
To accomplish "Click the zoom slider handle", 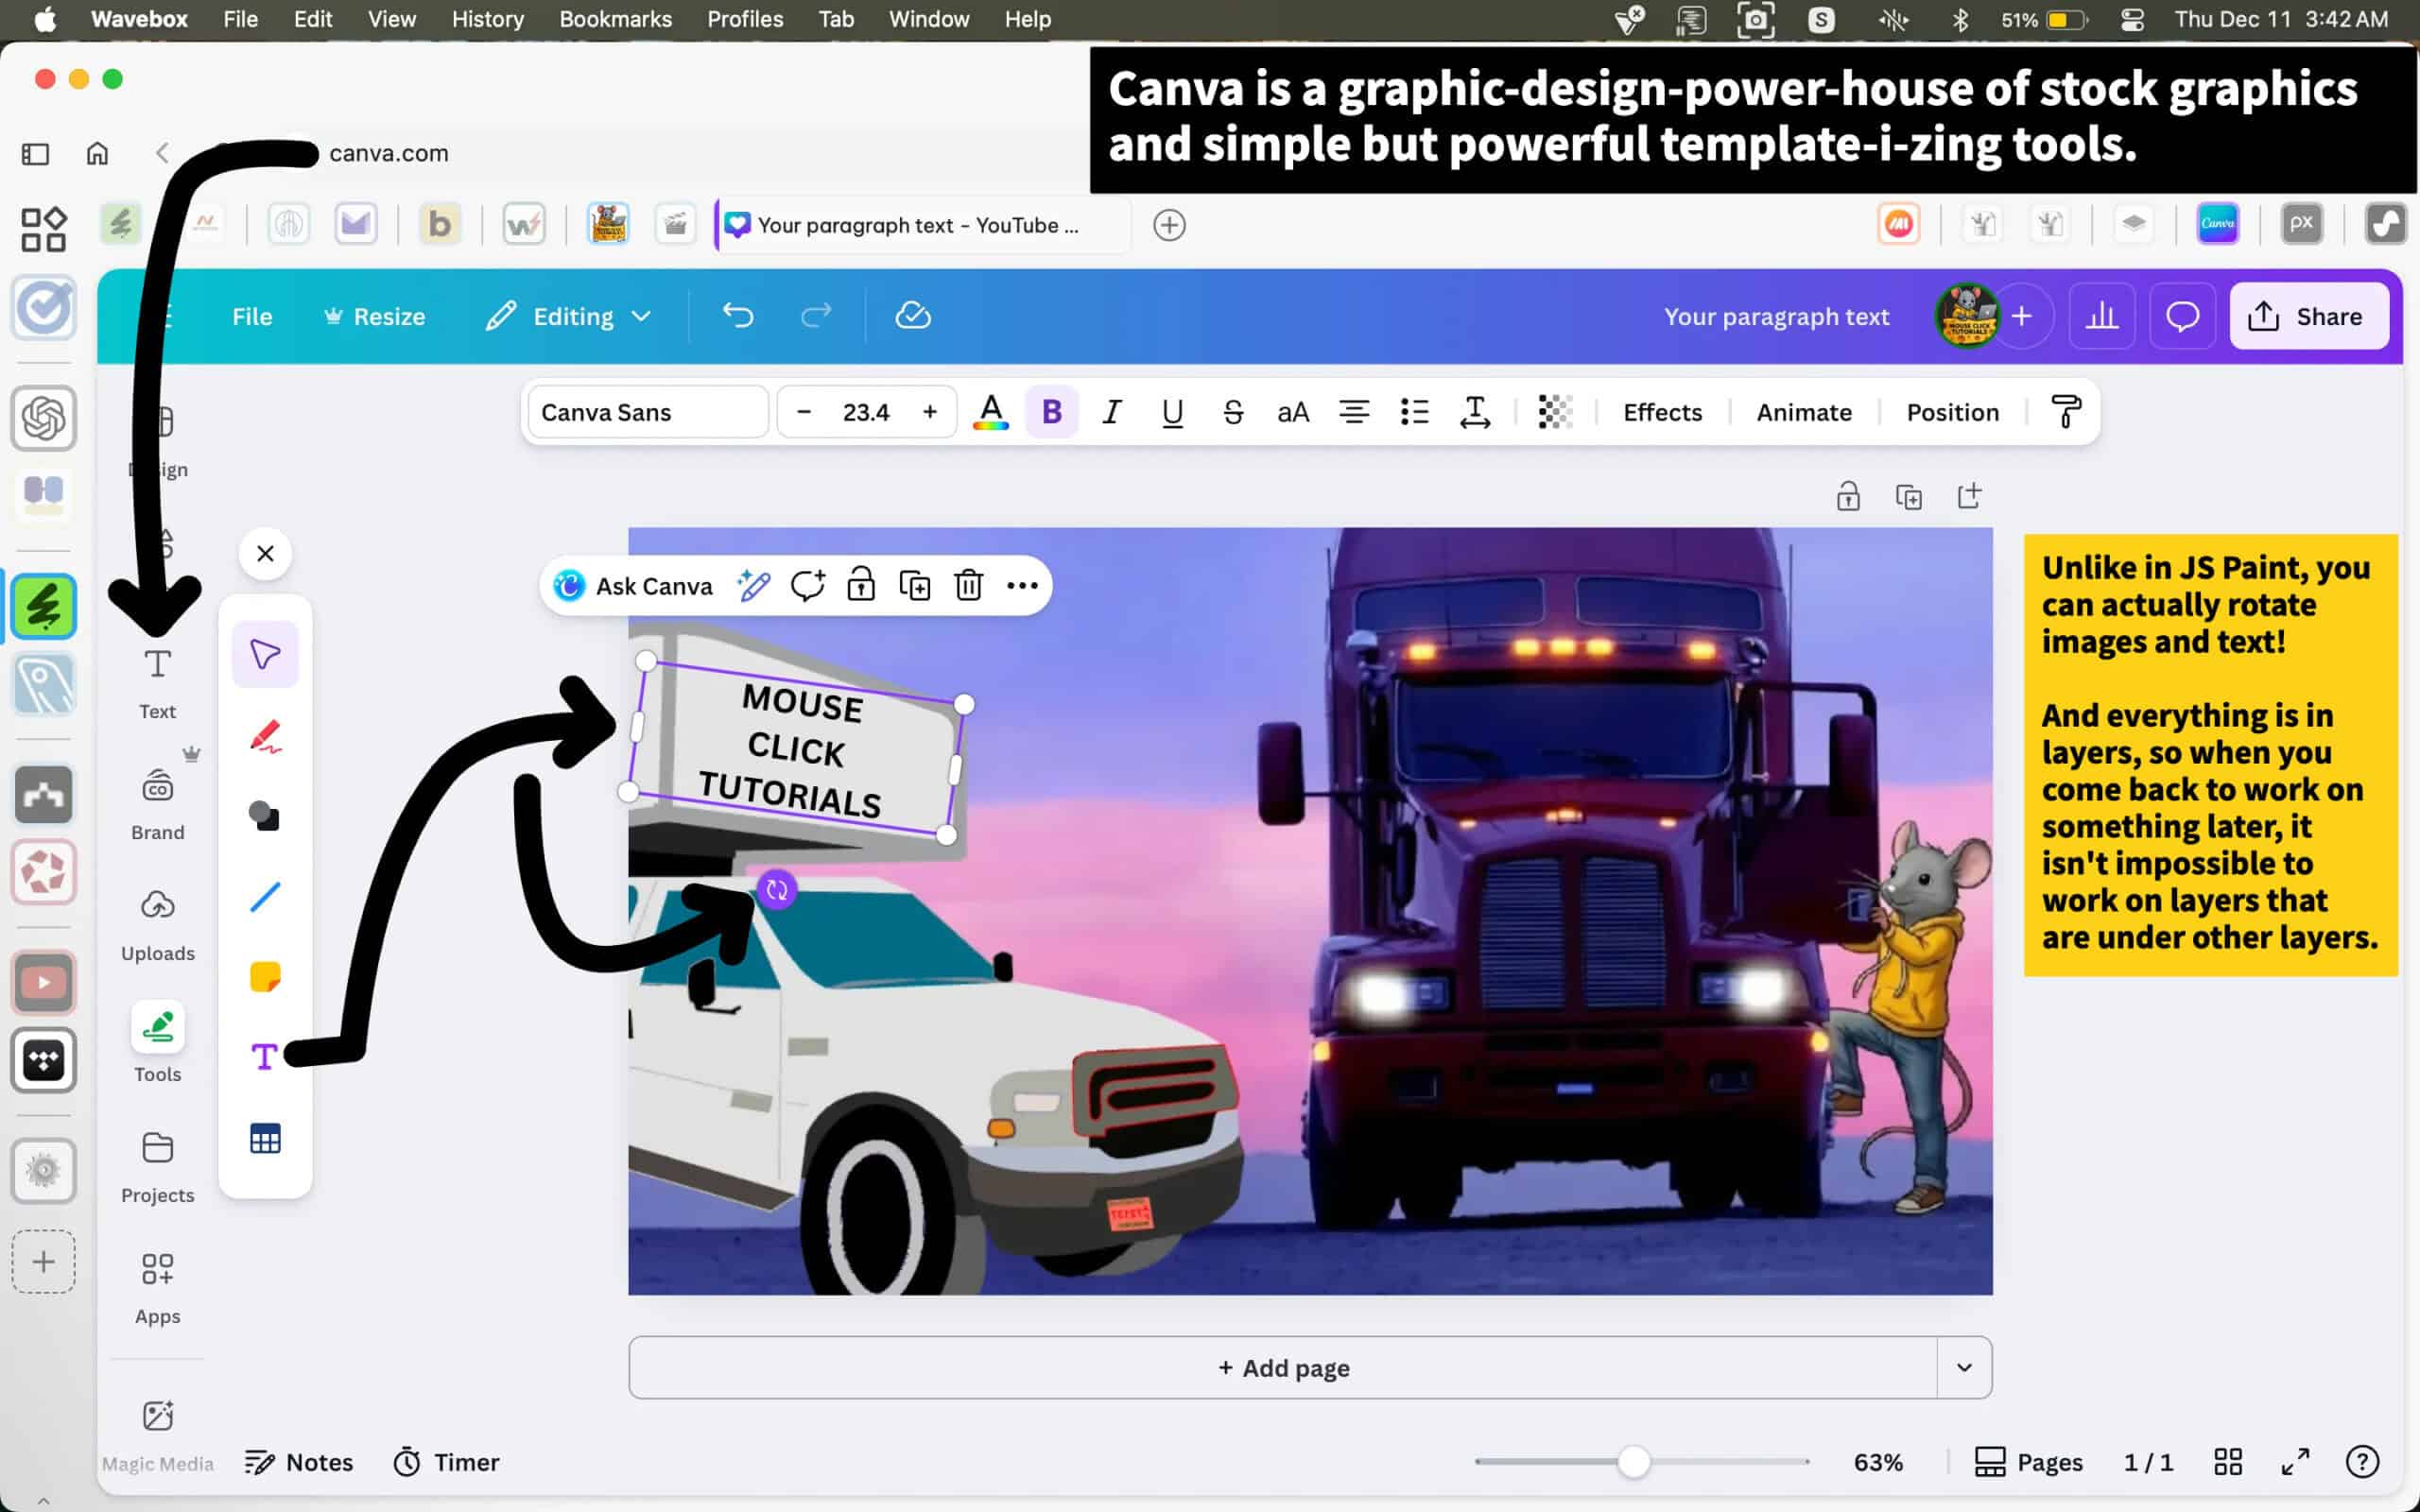I will 1633,1462.
